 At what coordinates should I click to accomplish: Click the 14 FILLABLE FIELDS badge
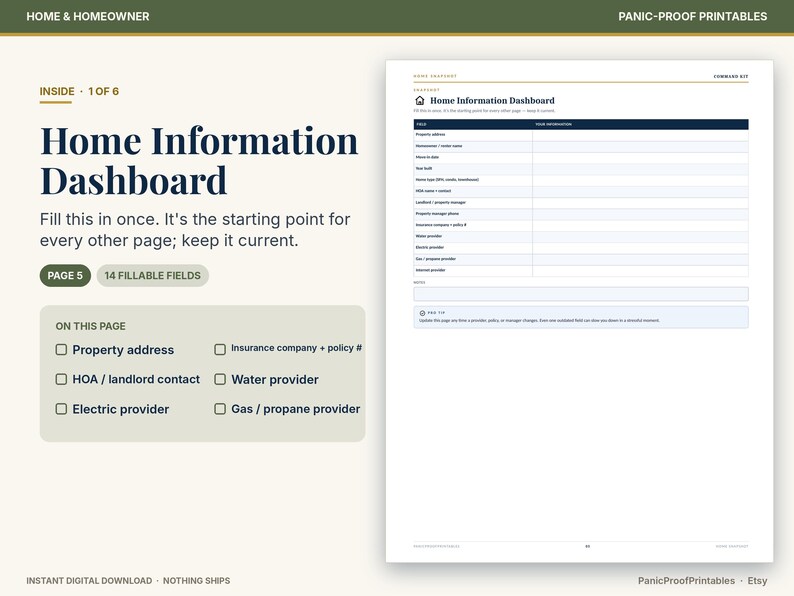pyautogui.click(x=152, y=275)
